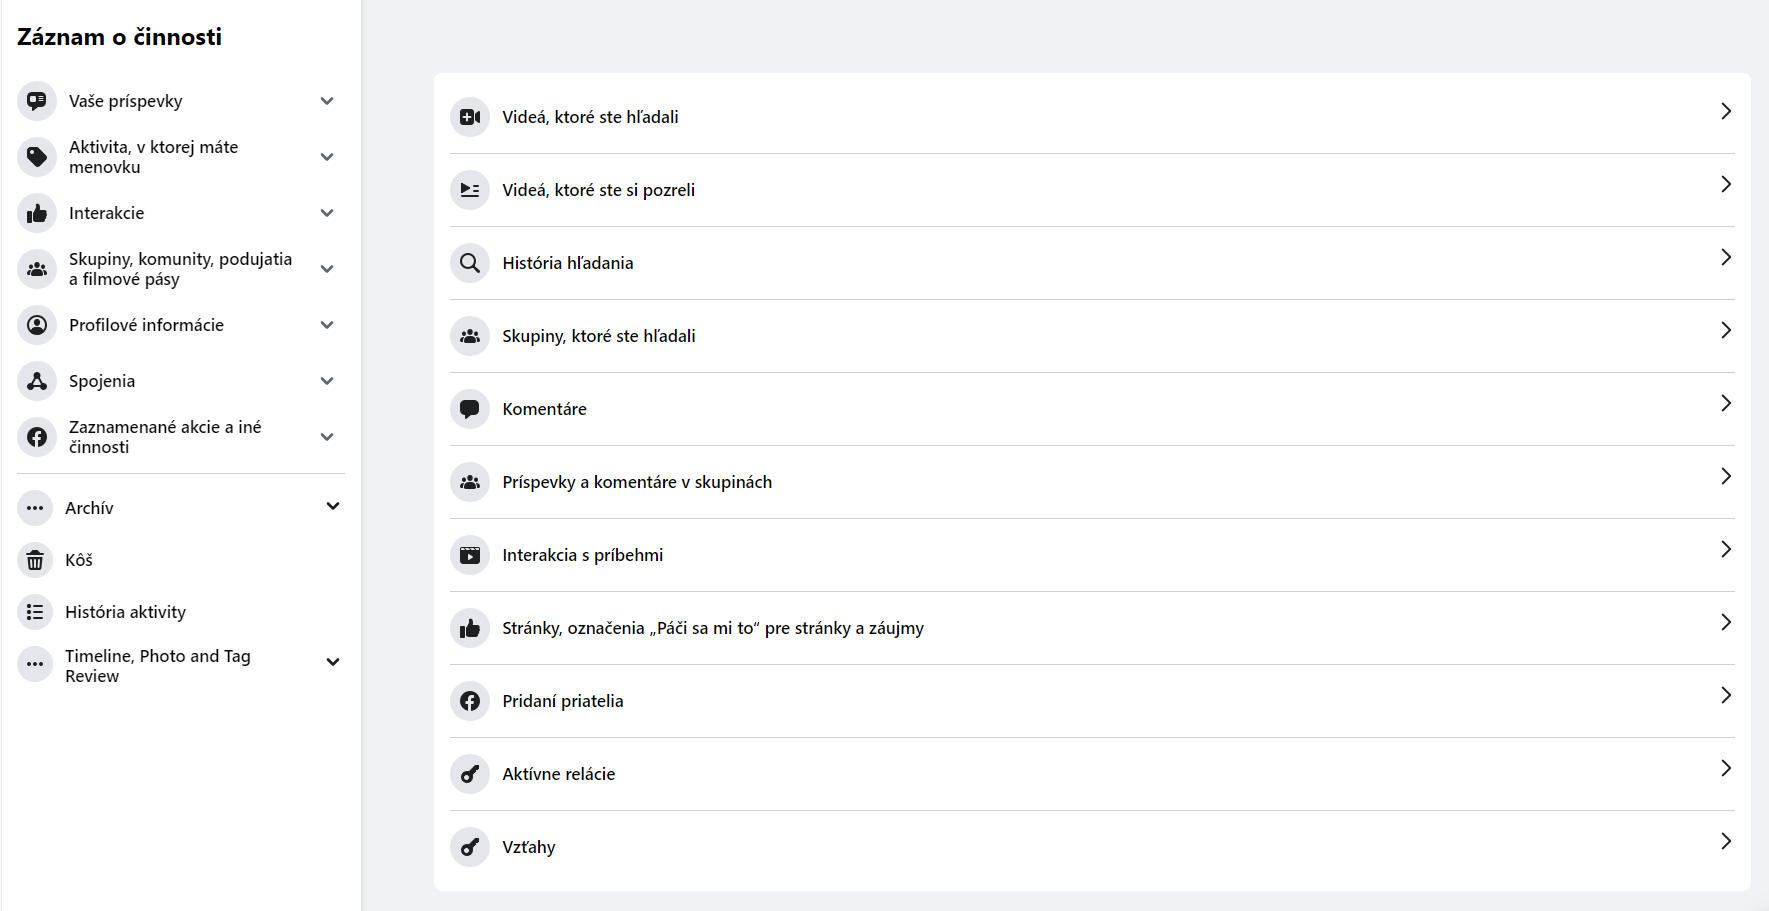
Task: Click the speech bubble icon for Vaše príspevky
Action: [37, 101]
